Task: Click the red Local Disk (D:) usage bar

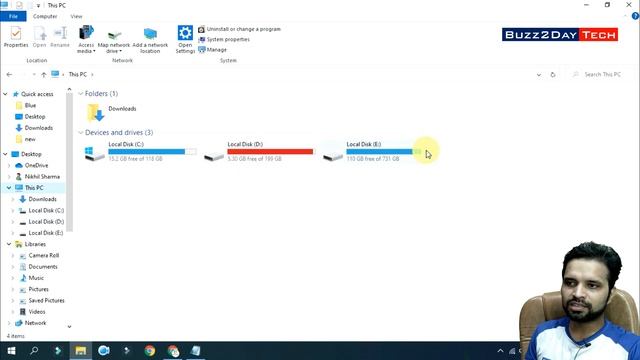Action: (x=270, y=152)
